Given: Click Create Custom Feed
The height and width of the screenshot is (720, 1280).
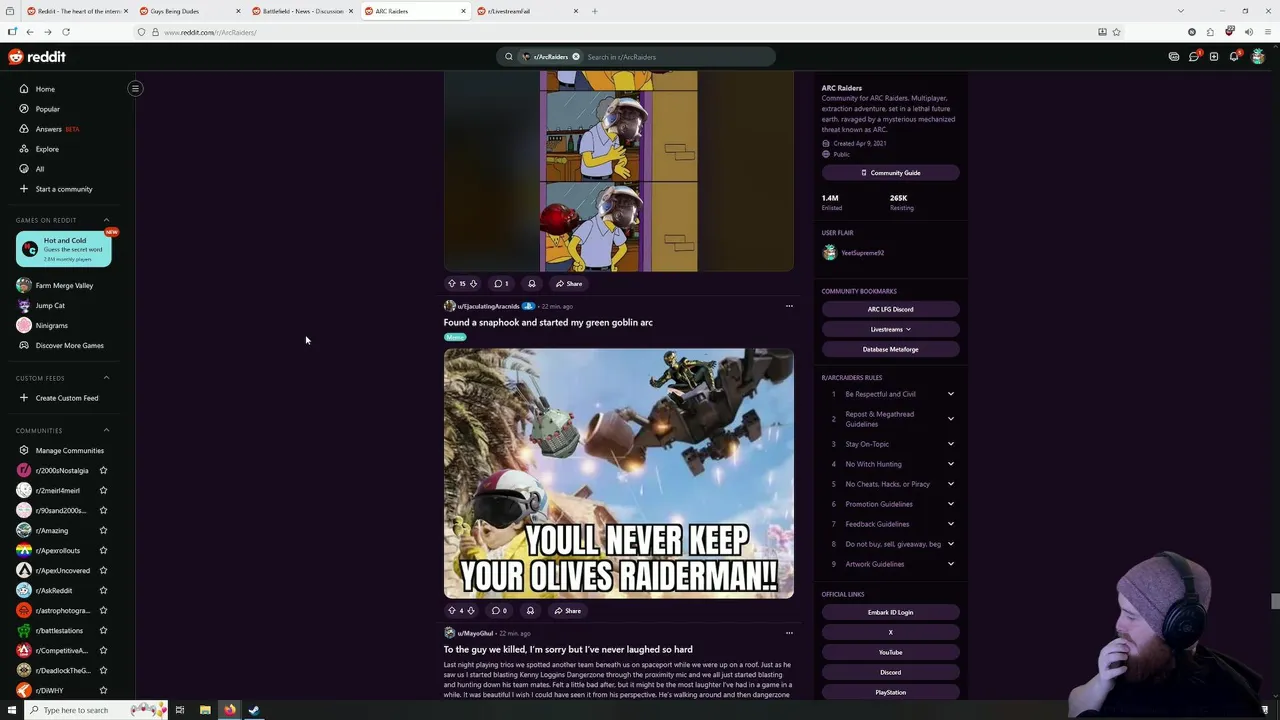Looking at the screenshot, I should [66, 398].
